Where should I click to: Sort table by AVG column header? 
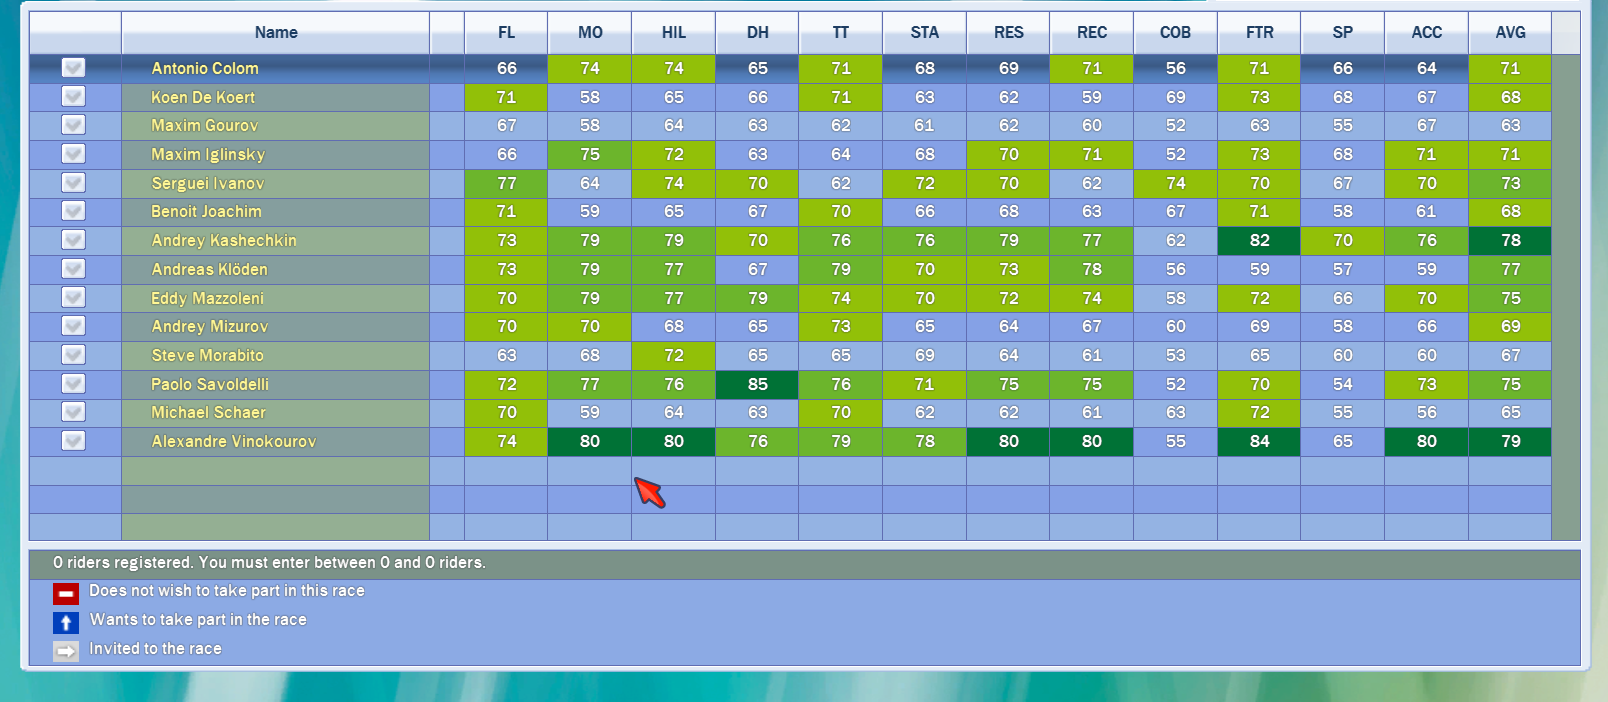pos(1510,33)
